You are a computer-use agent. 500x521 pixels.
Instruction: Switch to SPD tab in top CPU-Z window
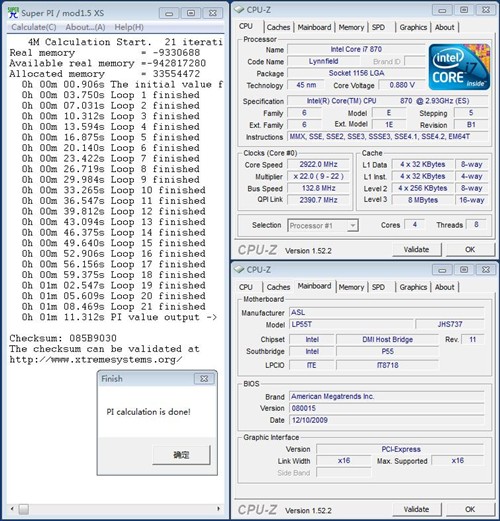378,27
